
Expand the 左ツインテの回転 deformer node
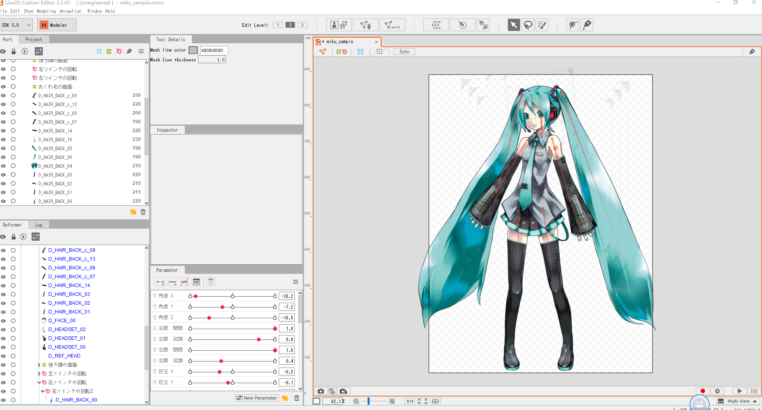[39, 374]
